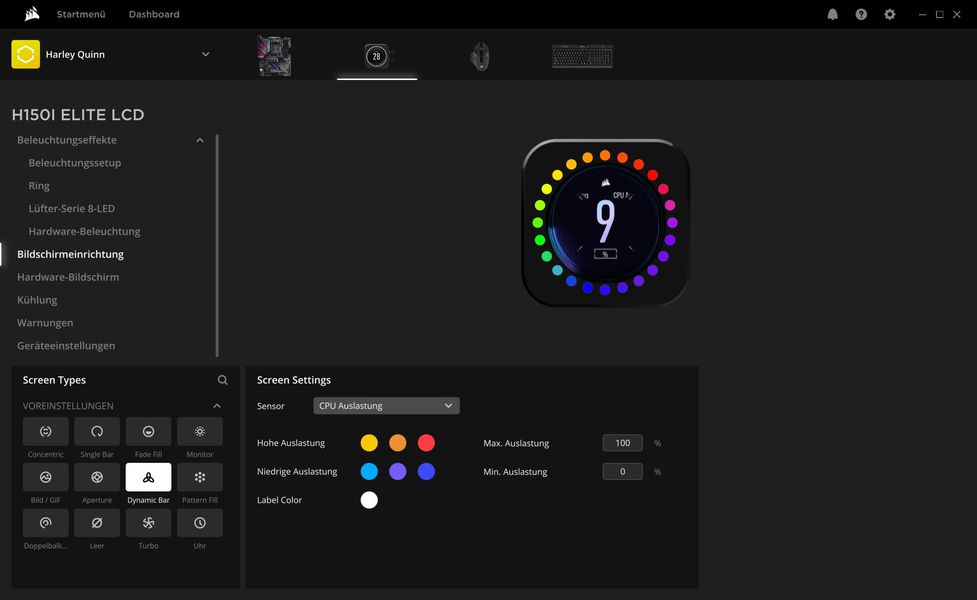Image resolution: width=977 pixels, height=600 pixels.
Task: Open the notifications bell
Action: click(x=832, y=14)
